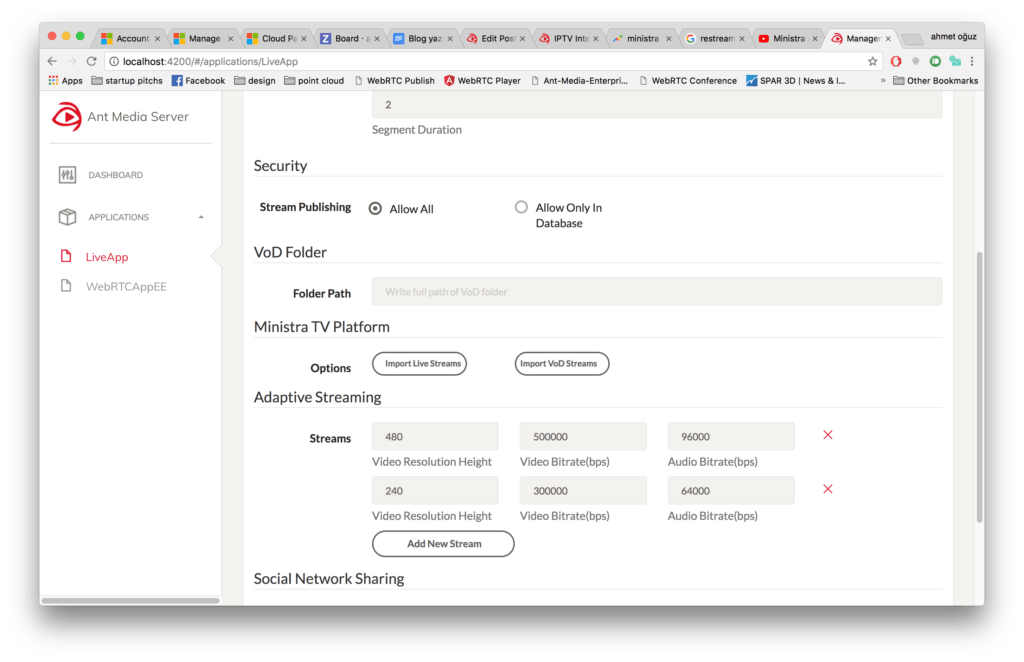Screen dimensions: 1024x662
Task: Bookmark this page with the star
Action: pyautogui.click(x=872, y=61)
